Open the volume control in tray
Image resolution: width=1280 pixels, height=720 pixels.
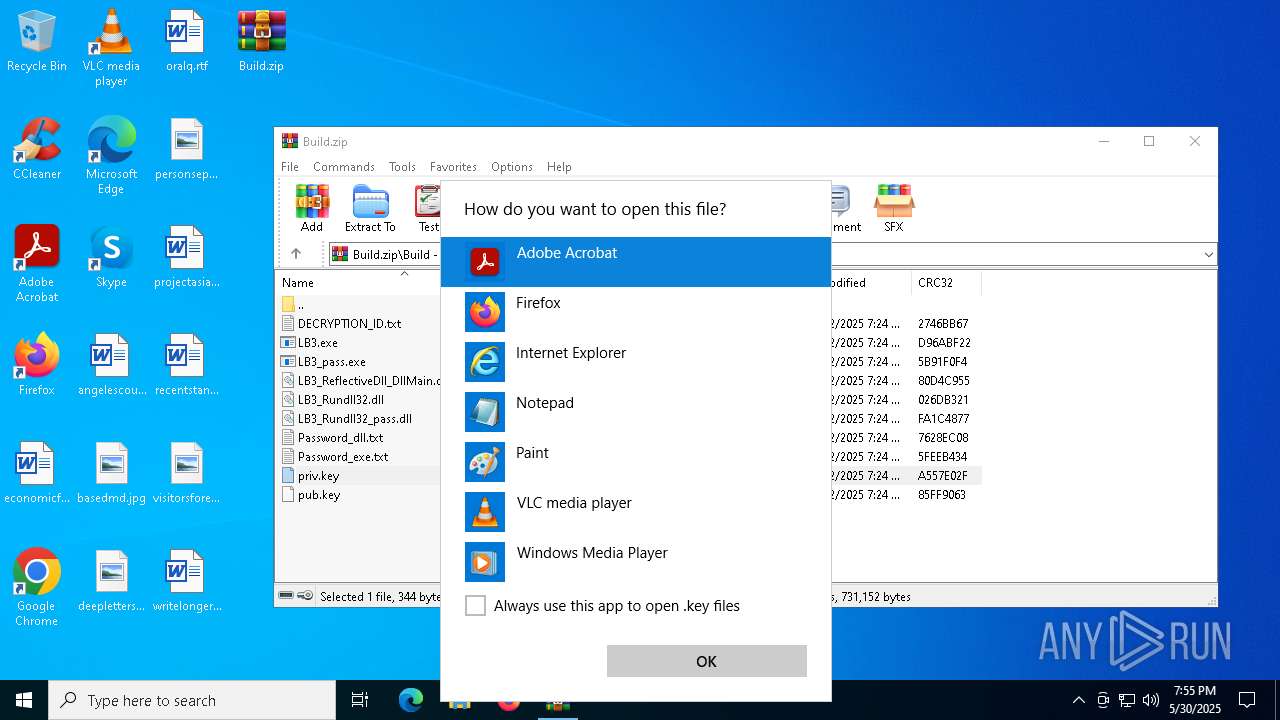[1151, 700]
